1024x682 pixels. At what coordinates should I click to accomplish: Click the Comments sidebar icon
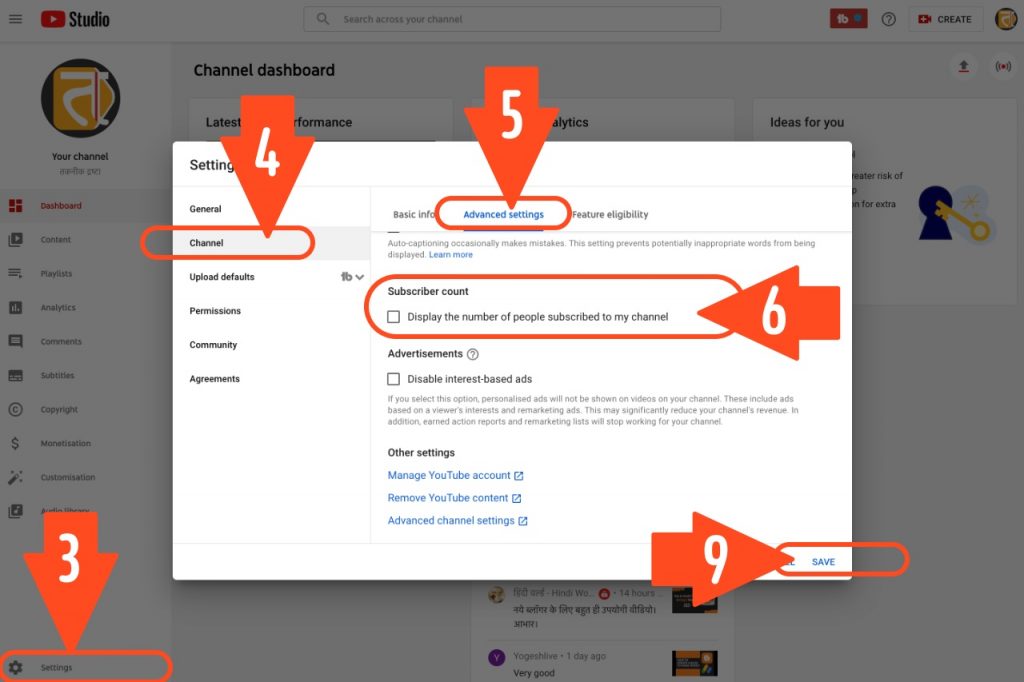click(x=16, y=341)
